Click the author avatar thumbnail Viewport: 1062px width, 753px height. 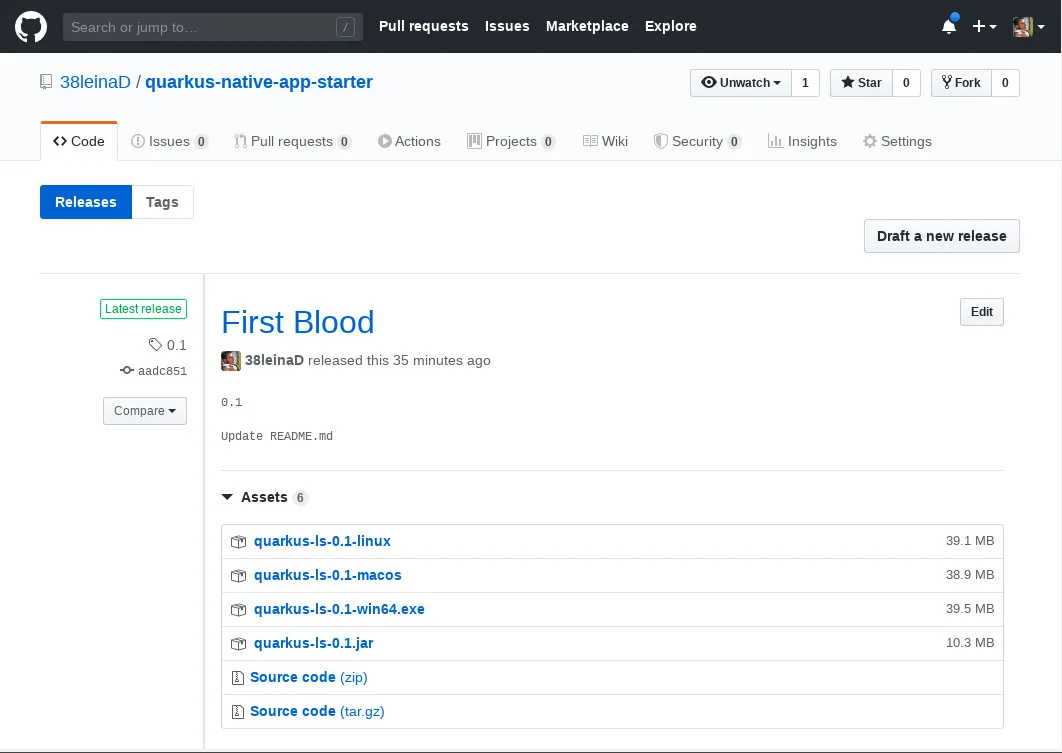pos(231,361)
